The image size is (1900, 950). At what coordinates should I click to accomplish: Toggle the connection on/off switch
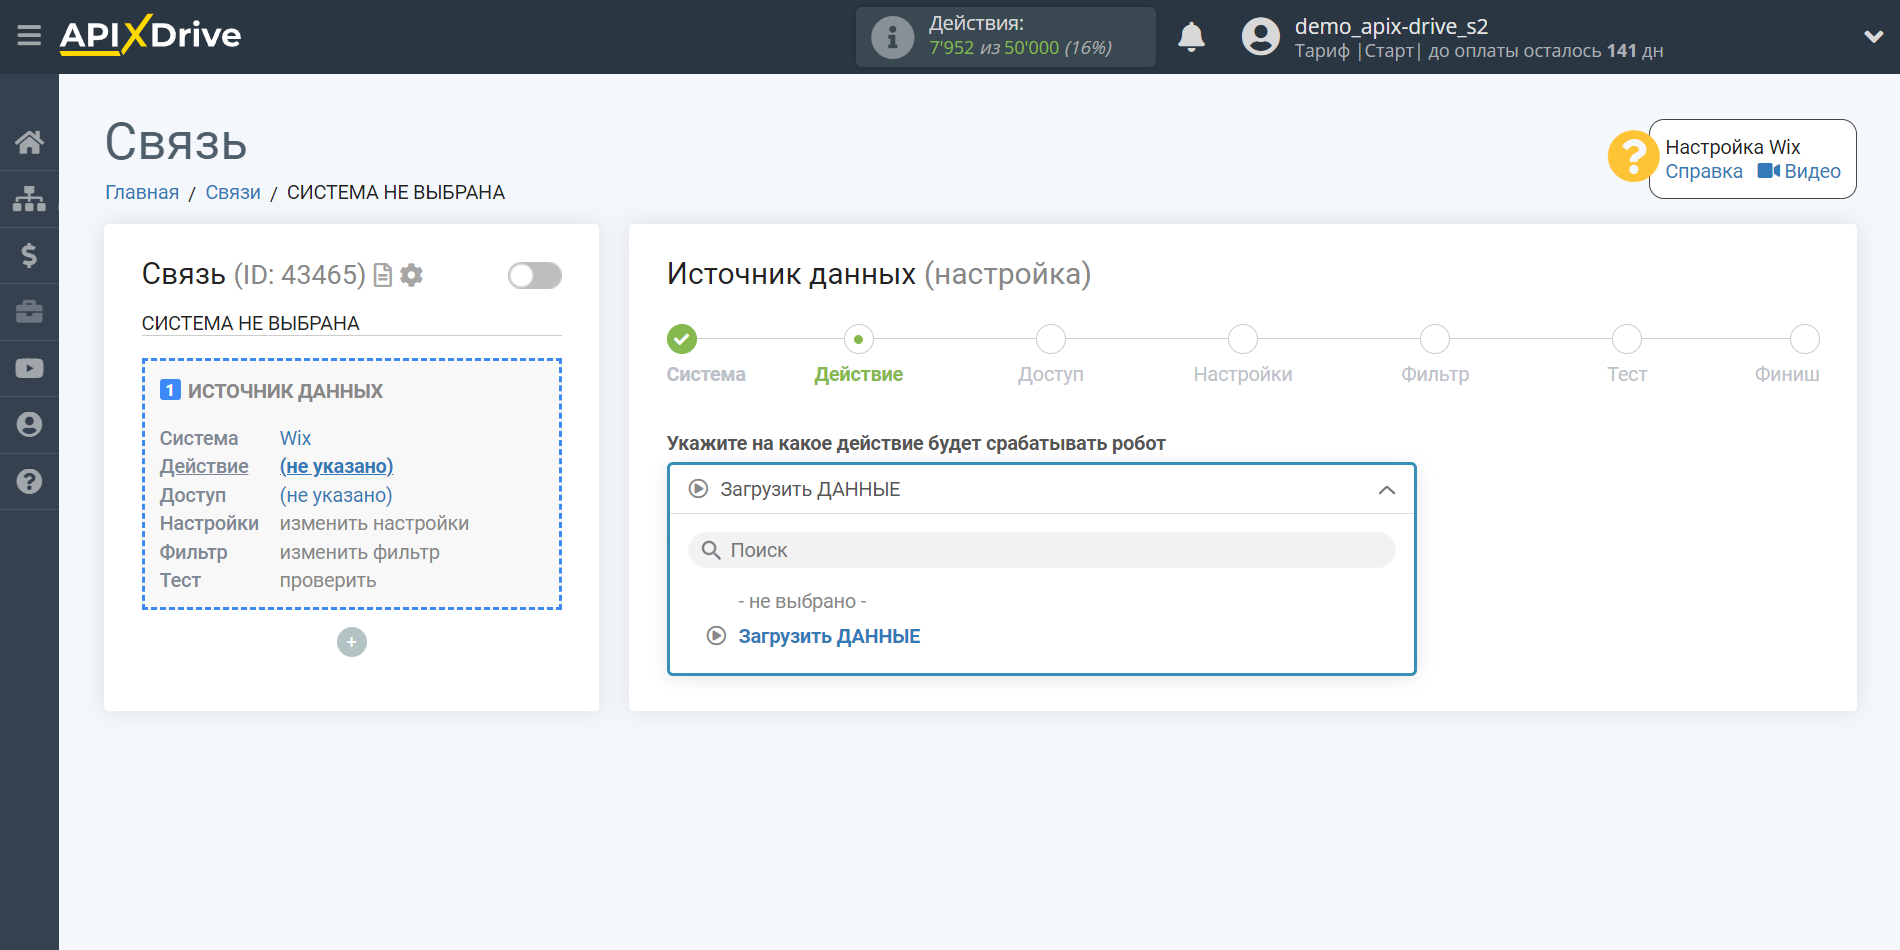click(534, 275)
